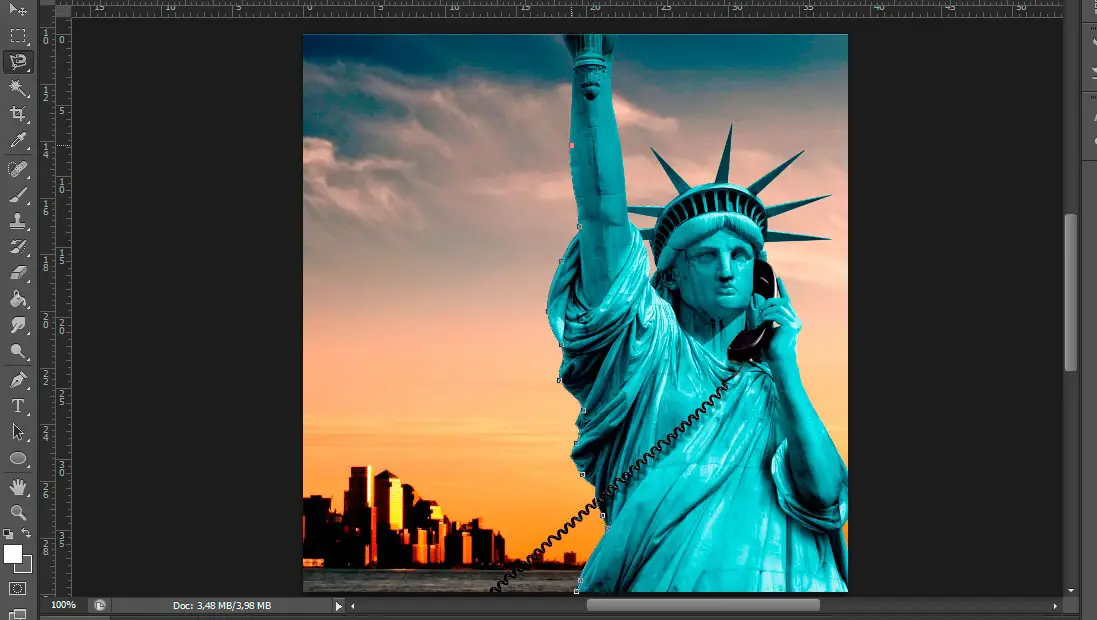
Task: Select the Paint Bucket tool
Action: coord(18,300)
